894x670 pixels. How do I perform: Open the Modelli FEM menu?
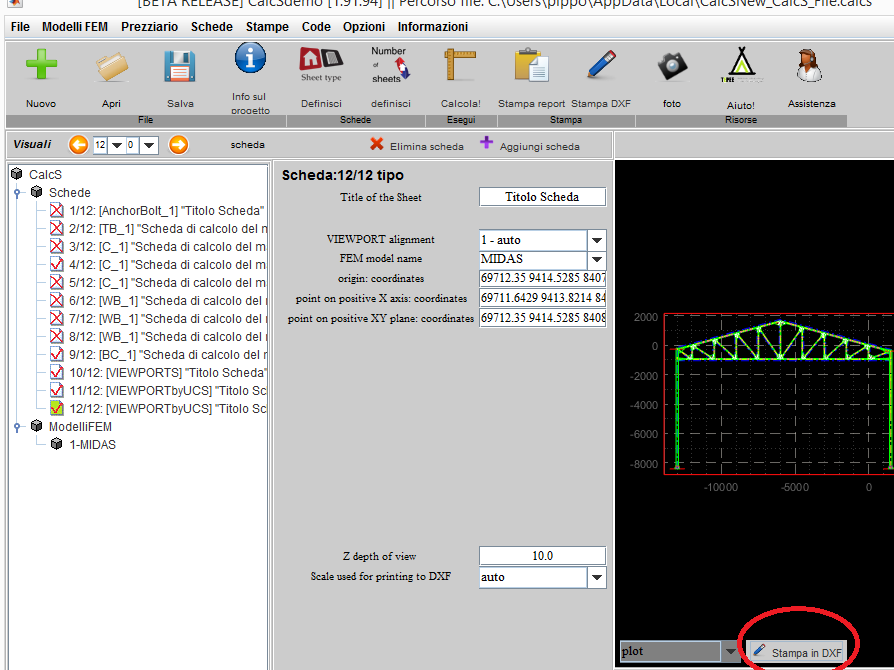[75, 27]
